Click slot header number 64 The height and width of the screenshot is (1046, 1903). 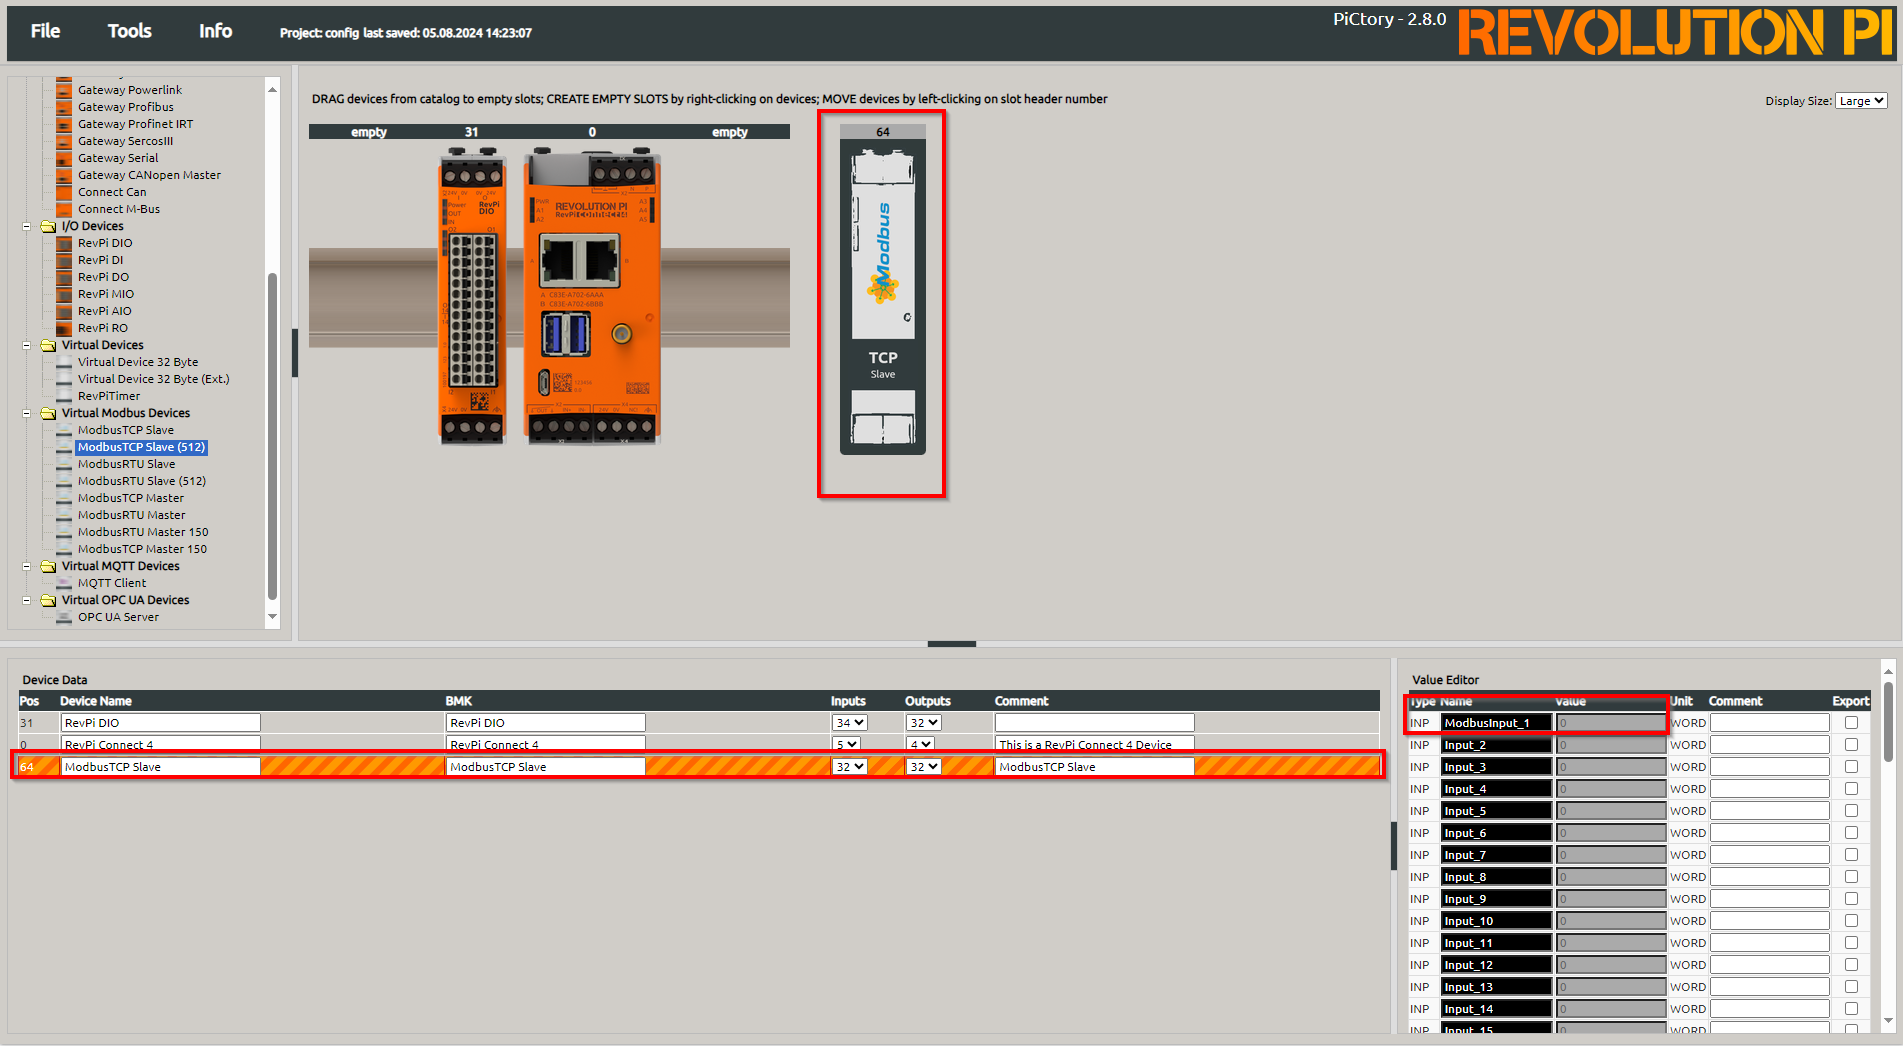point(883,132)
